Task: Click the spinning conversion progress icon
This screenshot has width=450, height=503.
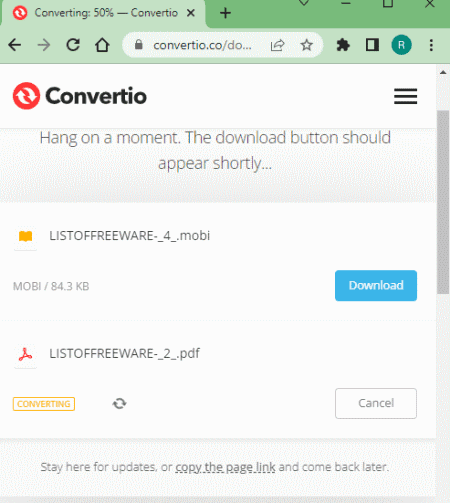Action: point(119,404)
